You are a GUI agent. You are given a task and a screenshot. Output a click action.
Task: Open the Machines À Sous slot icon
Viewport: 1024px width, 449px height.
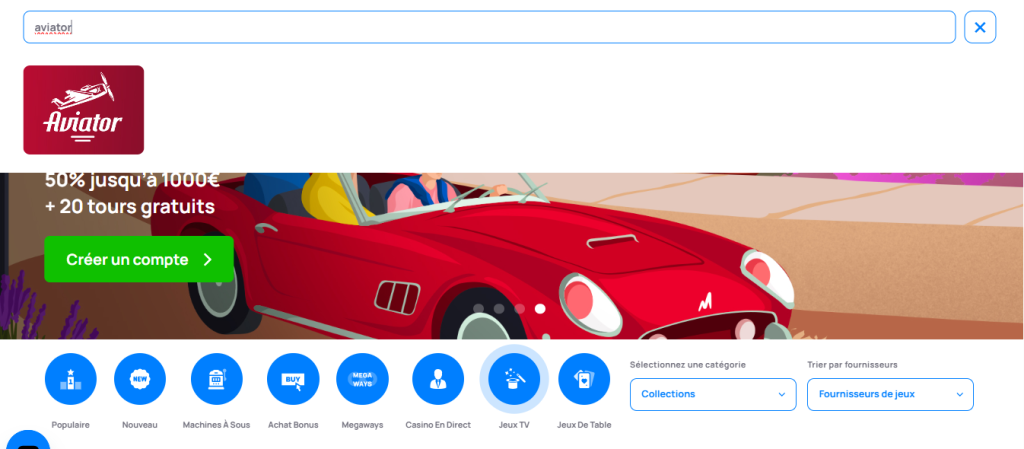coord(216,379)
